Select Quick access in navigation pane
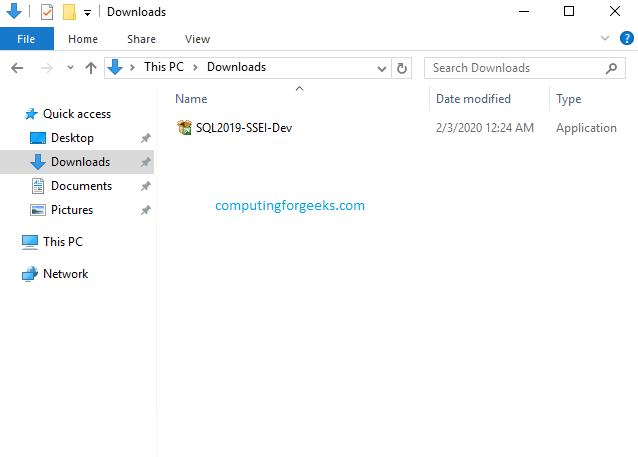 pos(77,114)
